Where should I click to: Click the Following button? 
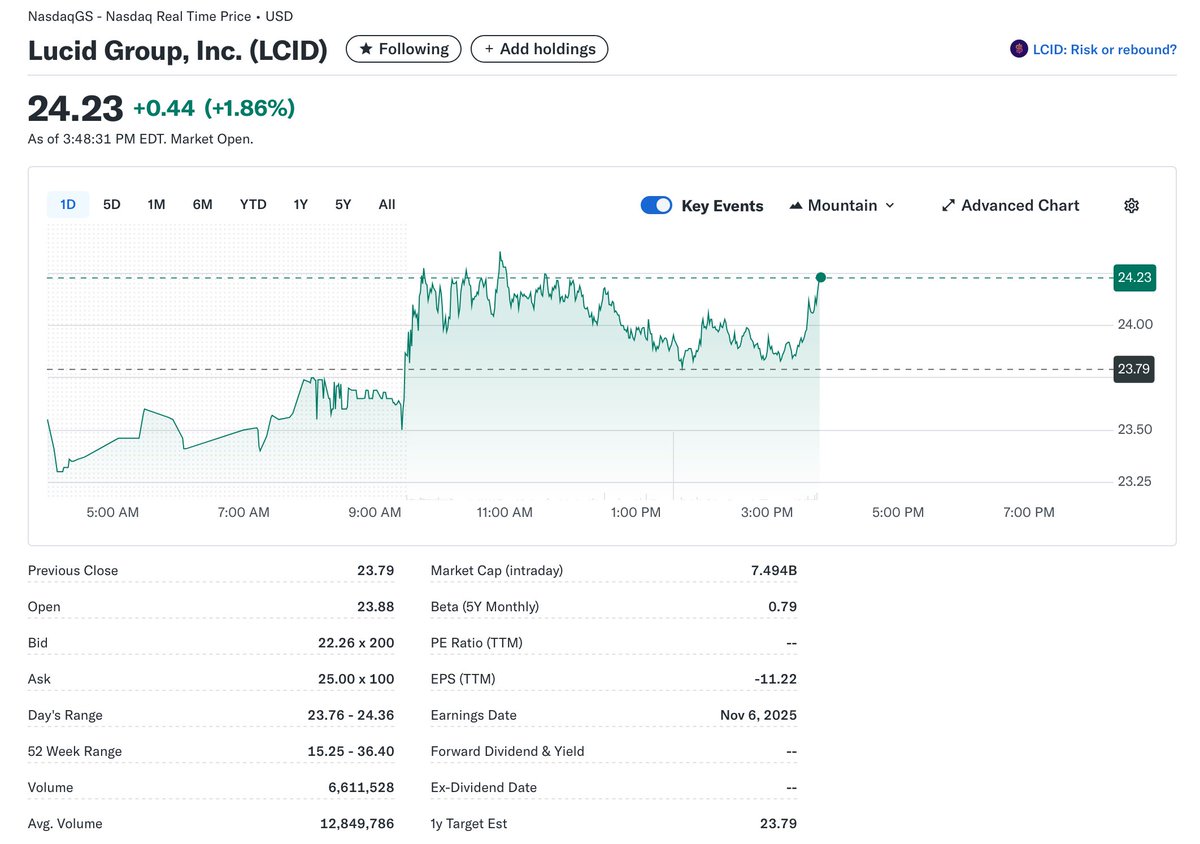404,49
